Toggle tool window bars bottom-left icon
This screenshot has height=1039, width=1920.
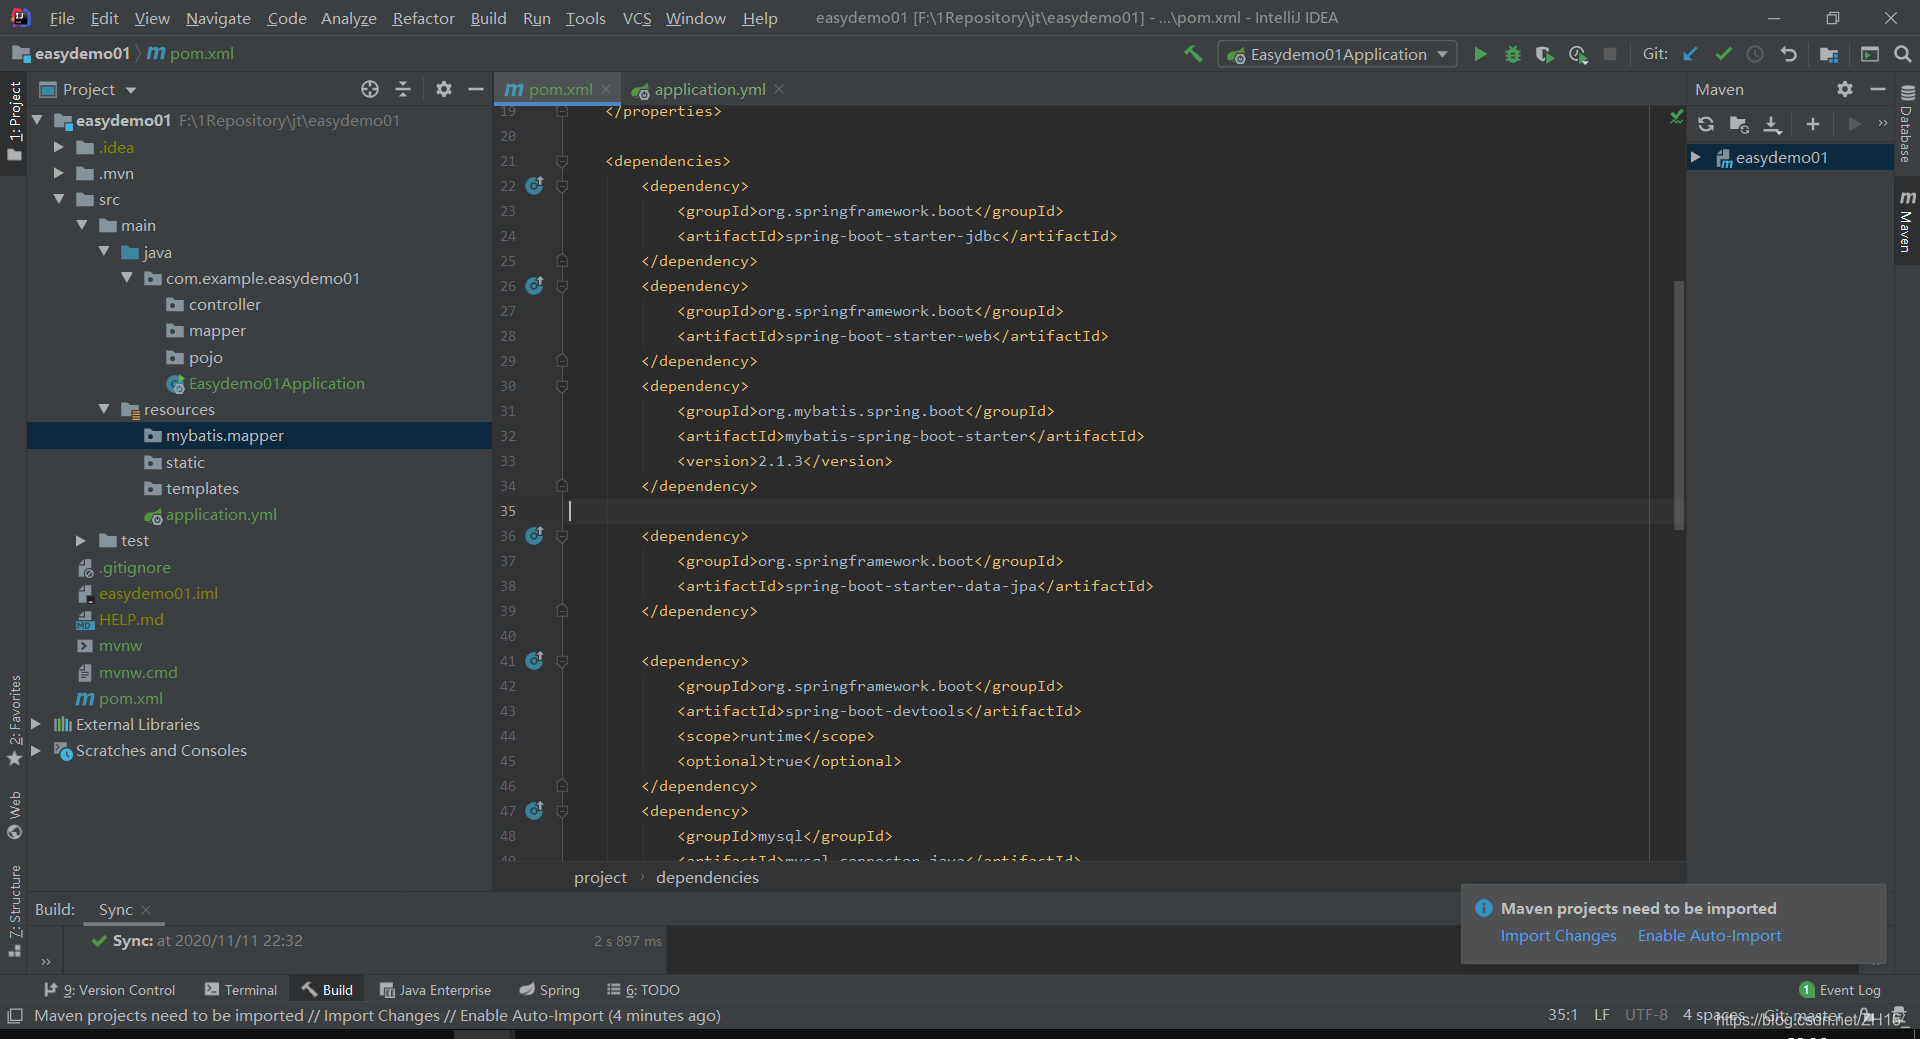click(x=15, y=1016)
